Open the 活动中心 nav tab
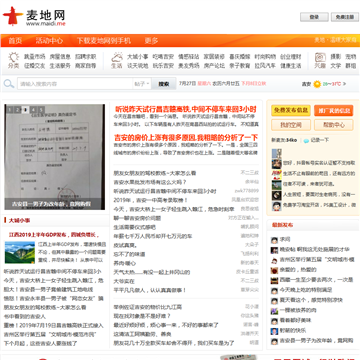 (x=49, y=41)
